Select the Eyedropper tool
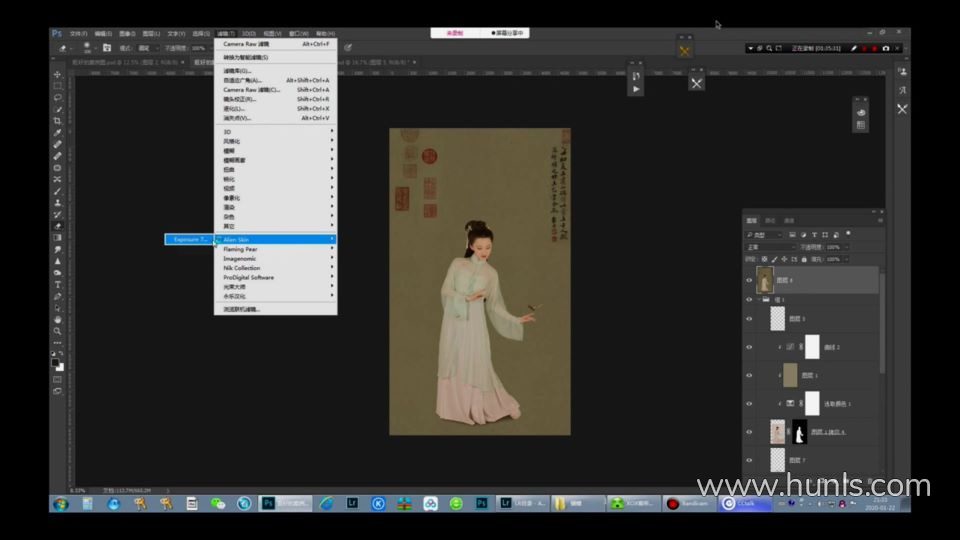 [58, 133]
